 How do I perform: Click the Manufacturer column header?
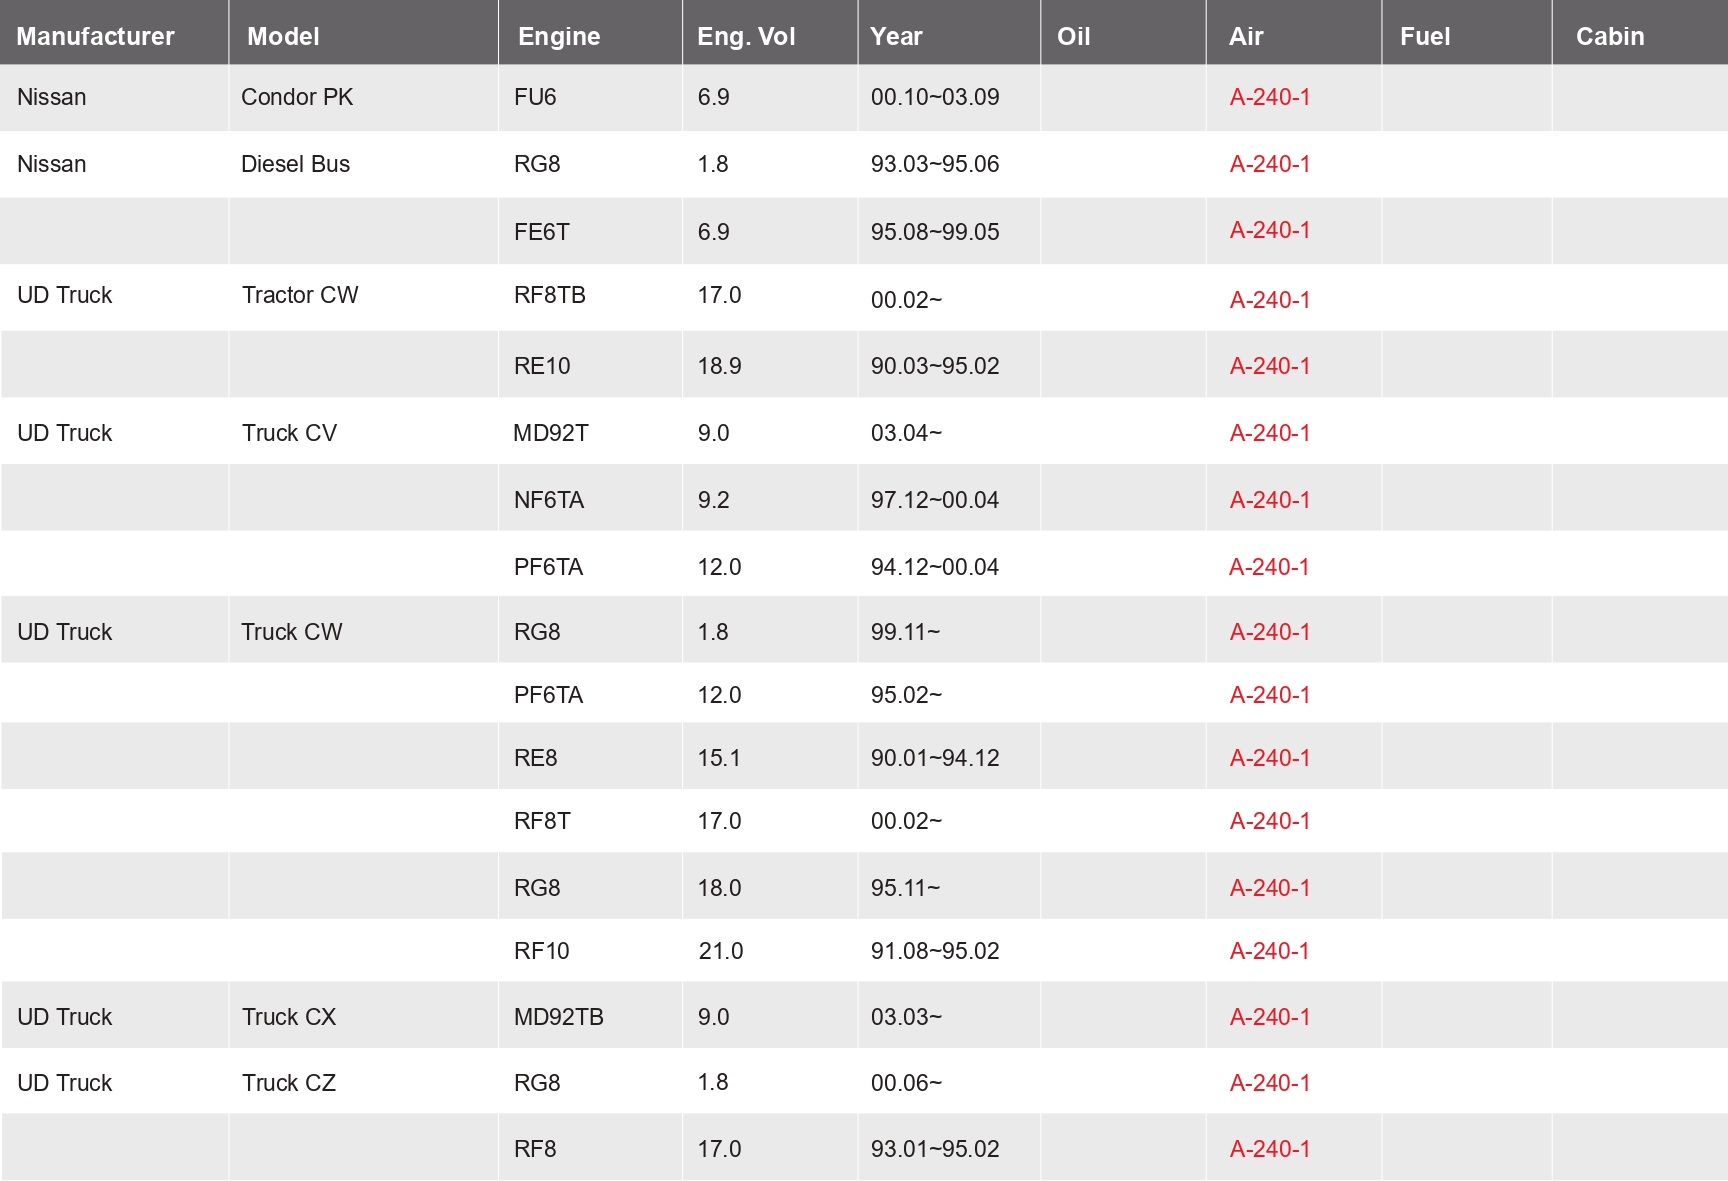coord(95,36)
